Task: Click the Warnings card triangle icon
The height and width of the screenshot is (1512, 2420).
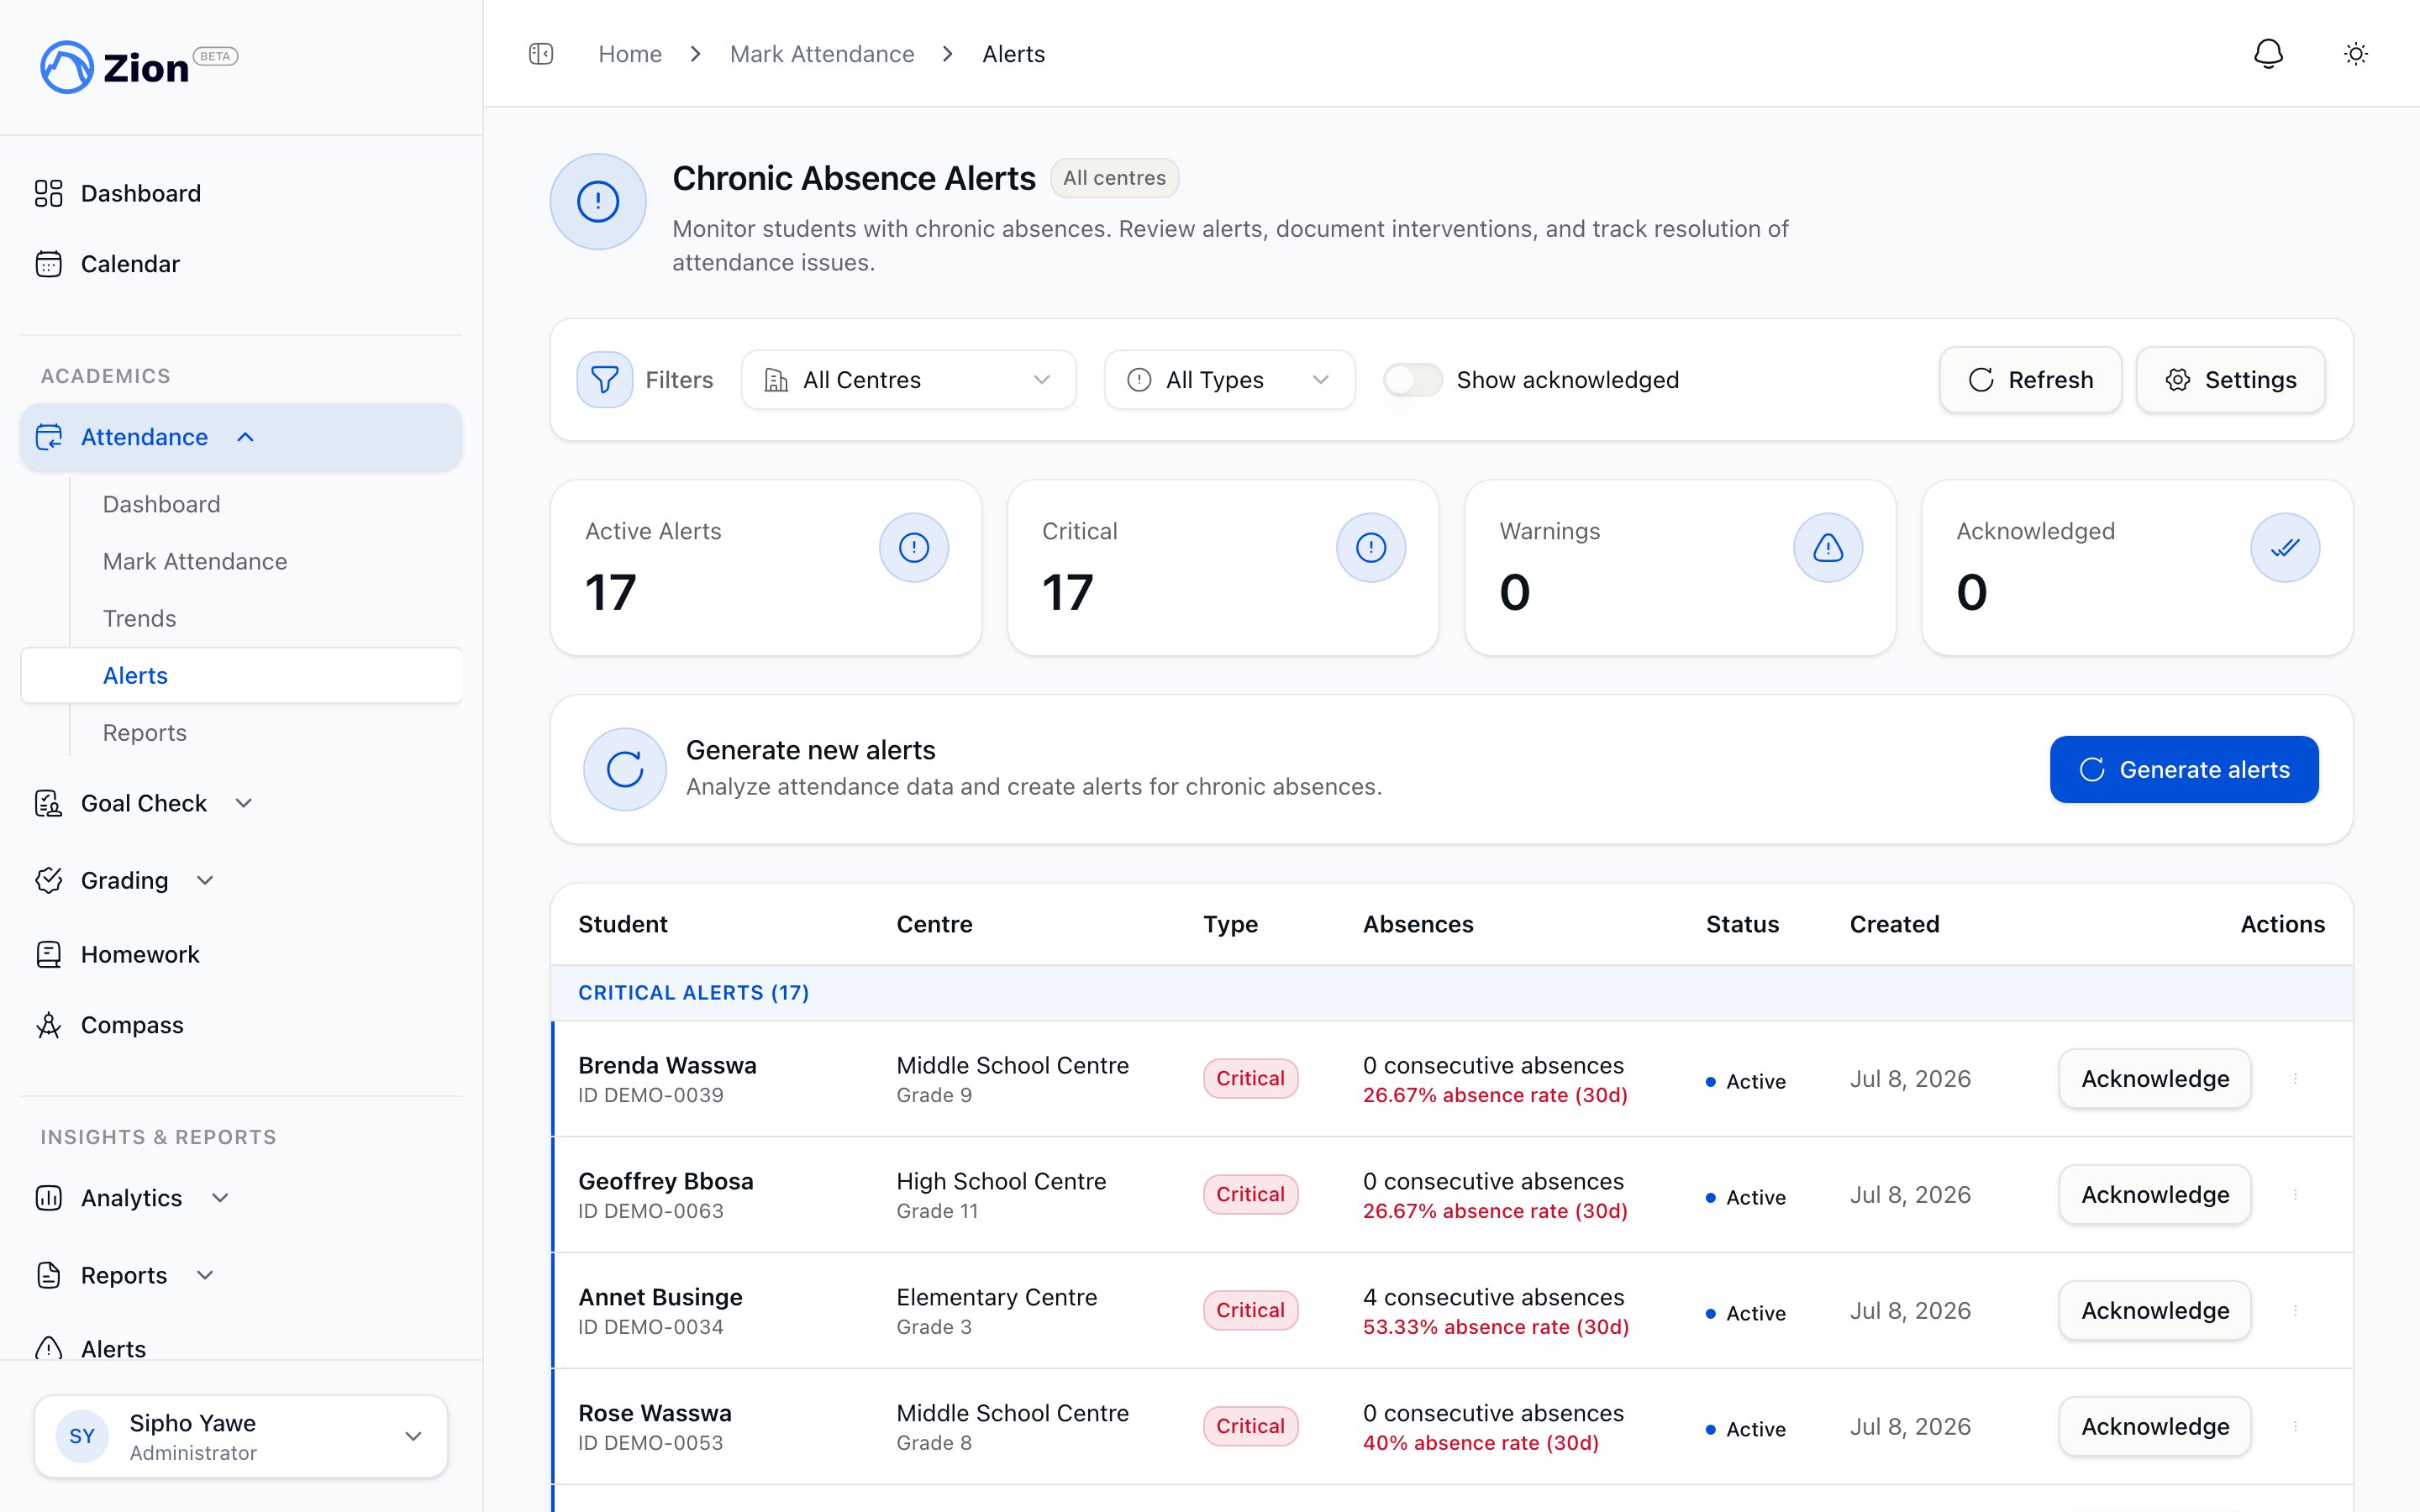Action: [x=1828, y=547]
